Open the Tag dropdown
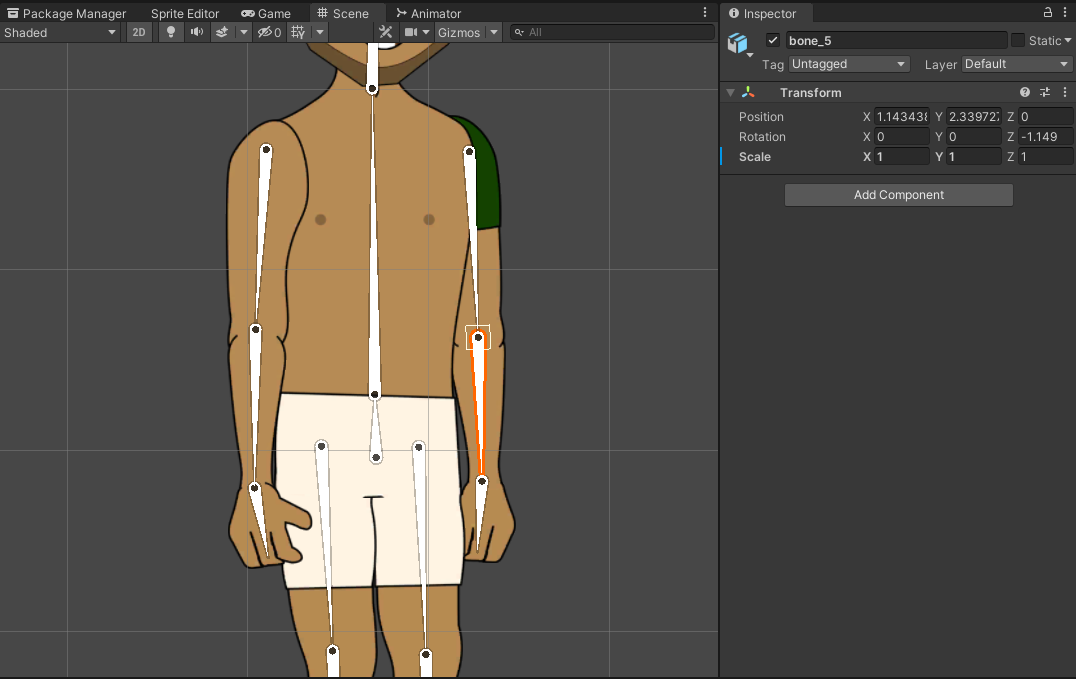 tap(848, 64)
